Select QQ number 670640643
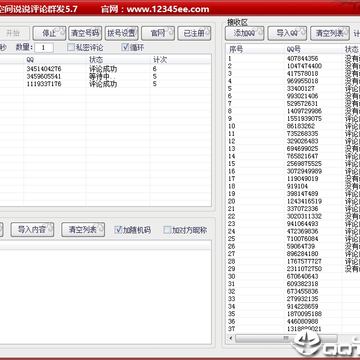Screen dimensions: 360x360 pos(302,277)
